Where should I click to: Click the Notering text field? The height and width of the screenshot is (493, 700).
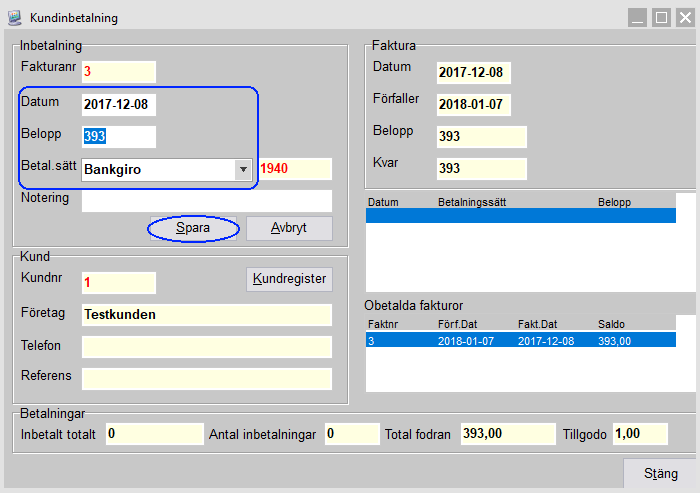click(206, 201)
